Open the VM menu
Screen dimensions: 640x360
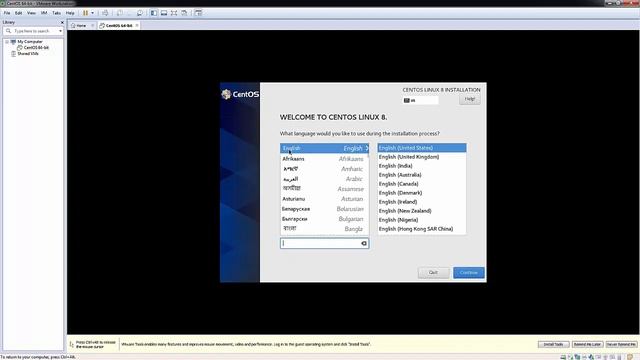click(x=44, y=13)
